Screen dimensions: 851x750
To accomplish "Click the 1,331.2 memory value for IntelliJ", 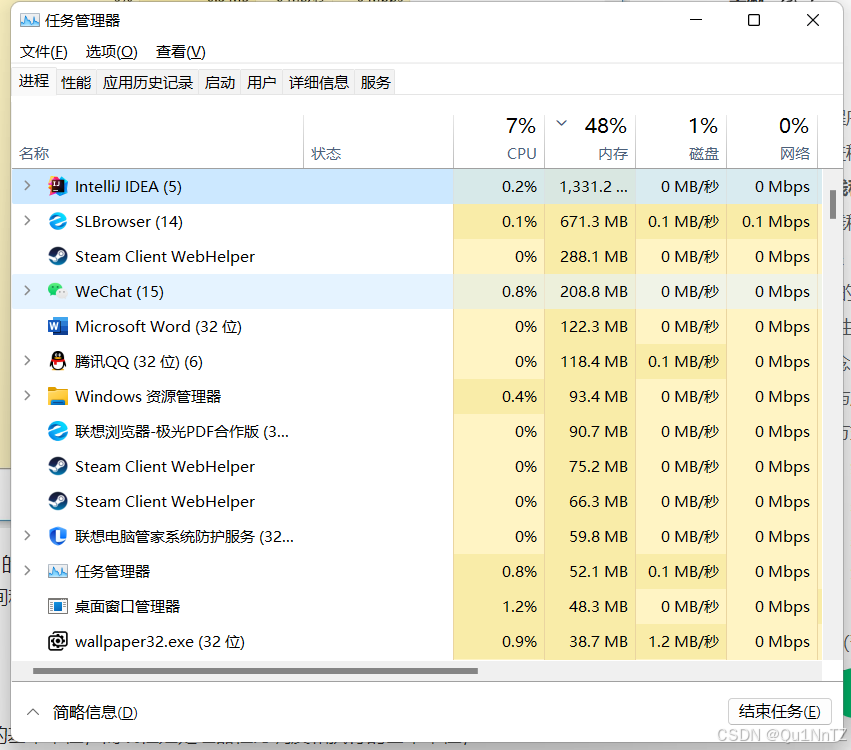I will pos(593,187).
